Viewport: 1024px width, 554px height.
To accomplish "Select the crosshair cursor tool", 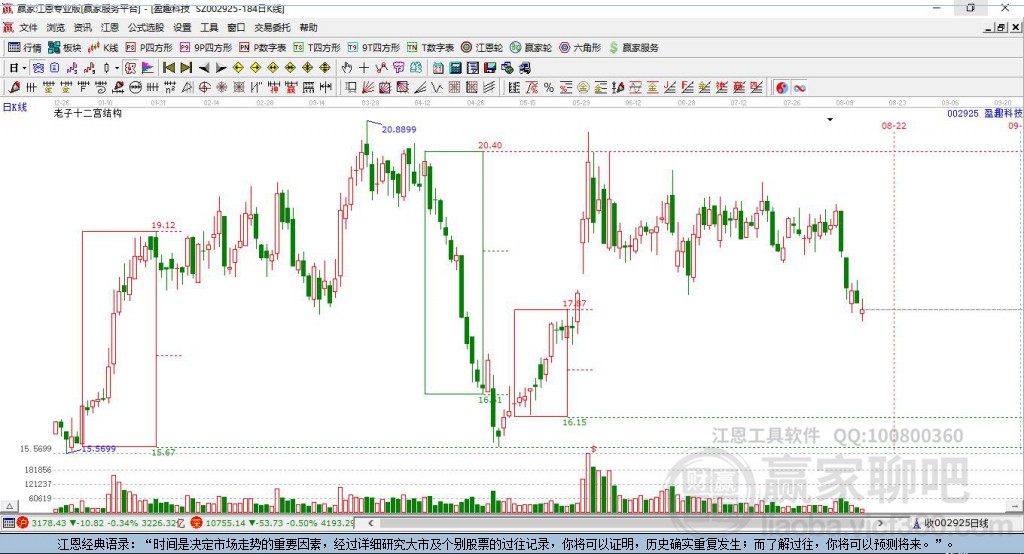I will [364, 68].
